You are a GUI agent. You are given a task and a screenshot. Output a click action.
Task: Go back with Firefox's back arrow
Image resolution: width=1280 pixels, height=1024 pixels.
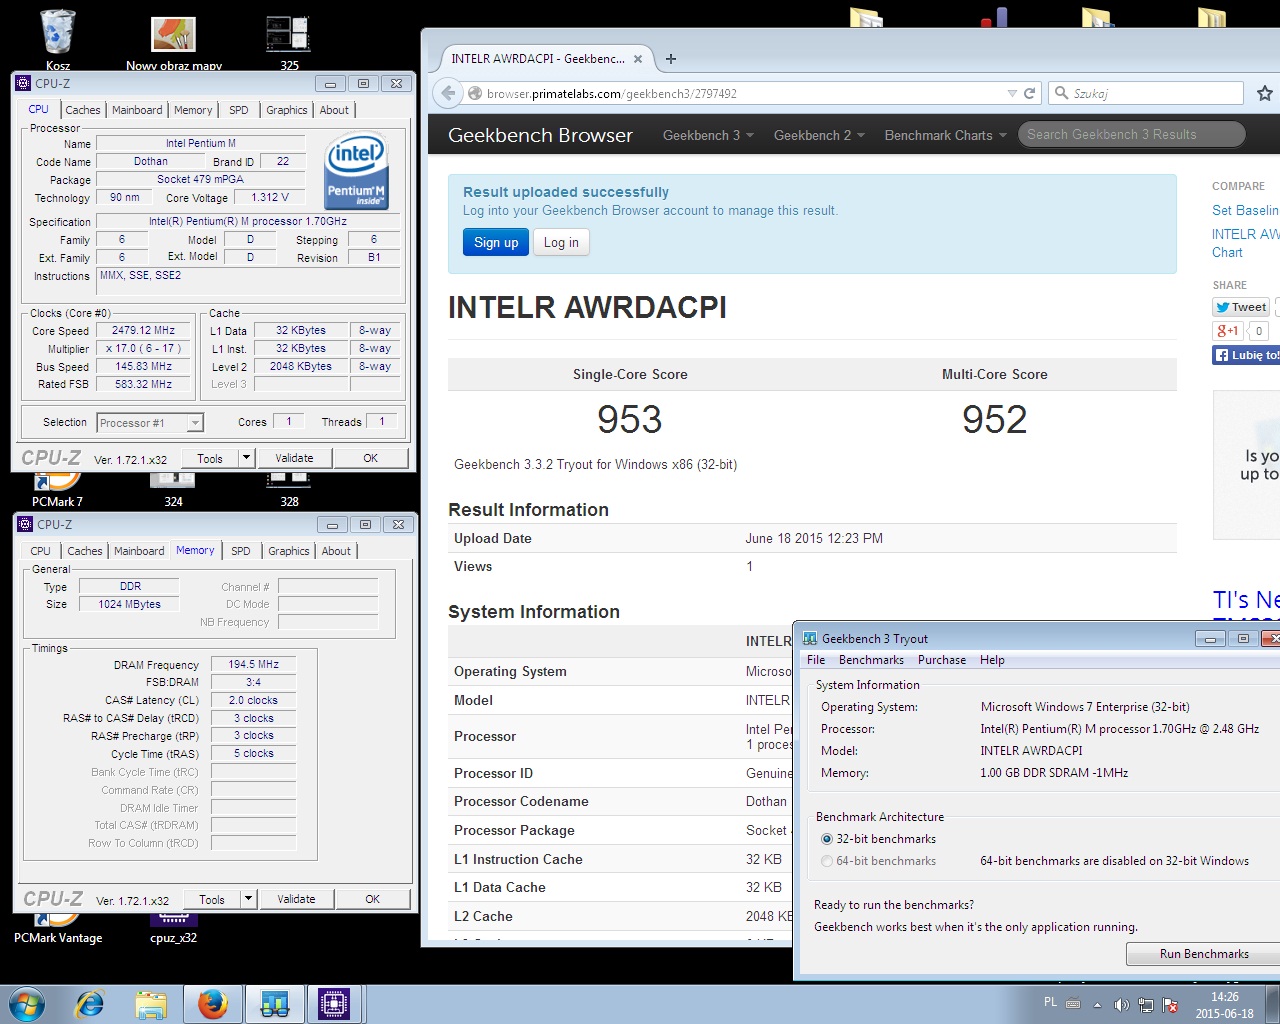click(x=447, y=93)
